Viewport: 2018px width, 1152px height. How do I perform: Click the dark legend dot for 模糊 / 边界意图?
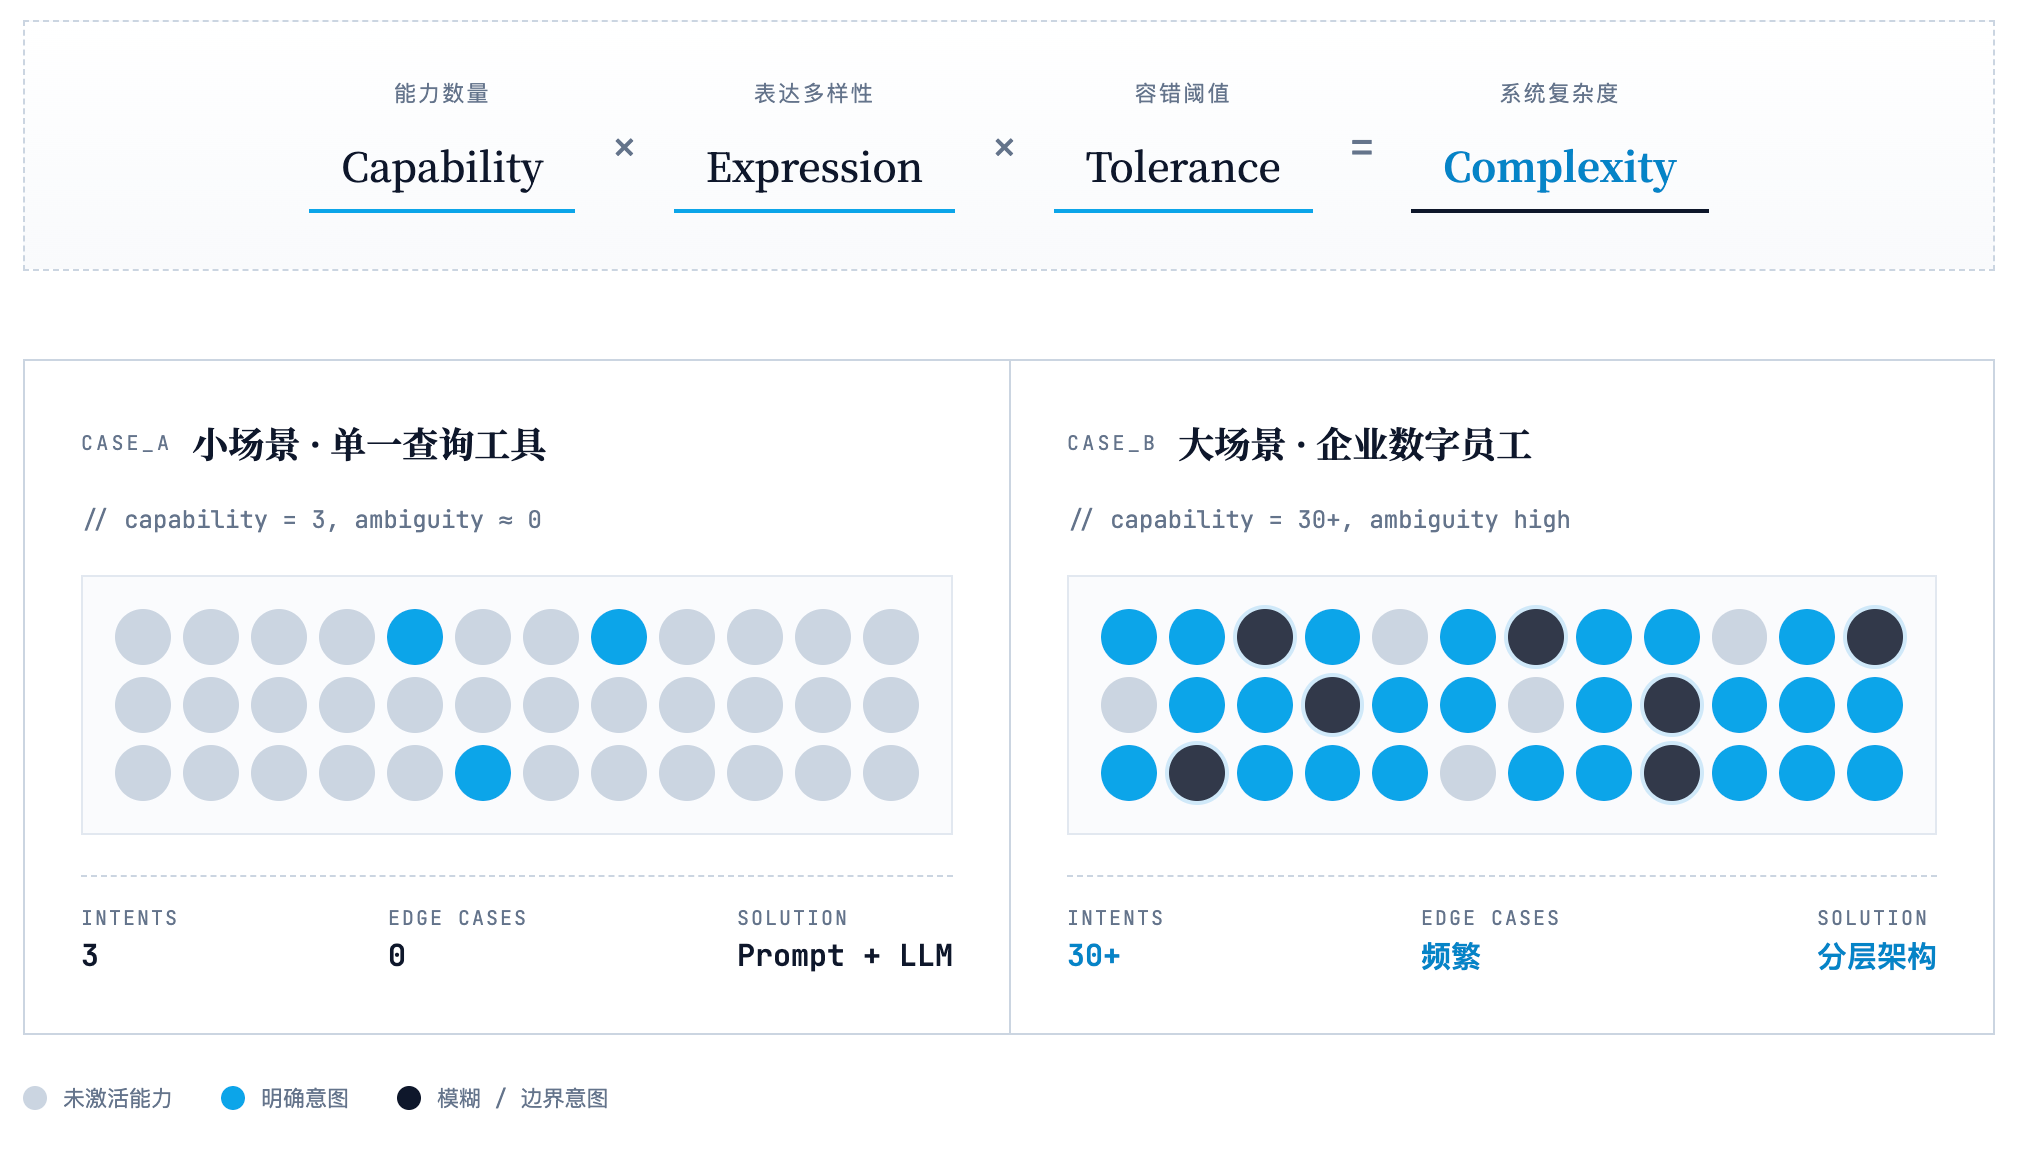pos(409,1098)
